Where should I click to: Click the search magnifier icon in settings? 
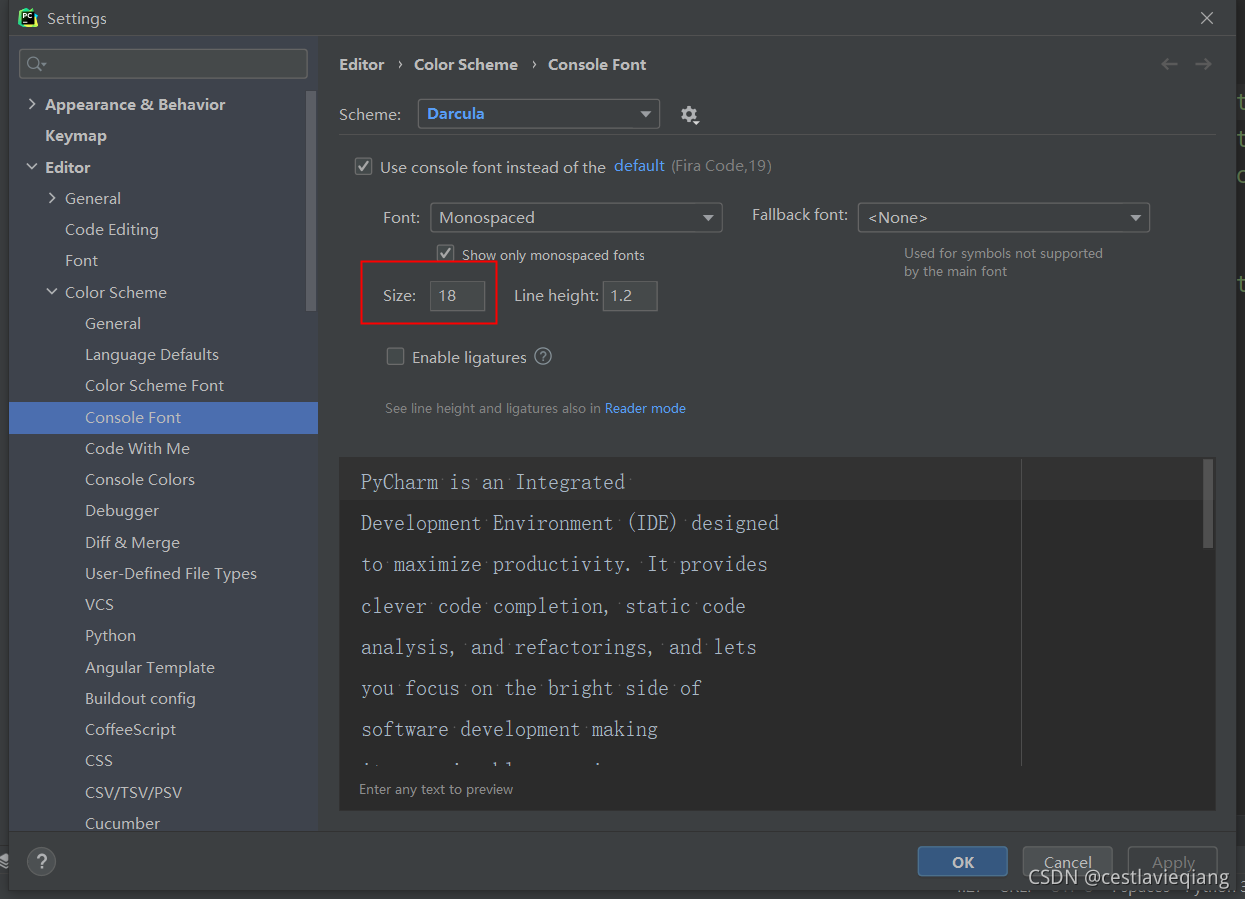pyautogui.click(x=36, y=64)
